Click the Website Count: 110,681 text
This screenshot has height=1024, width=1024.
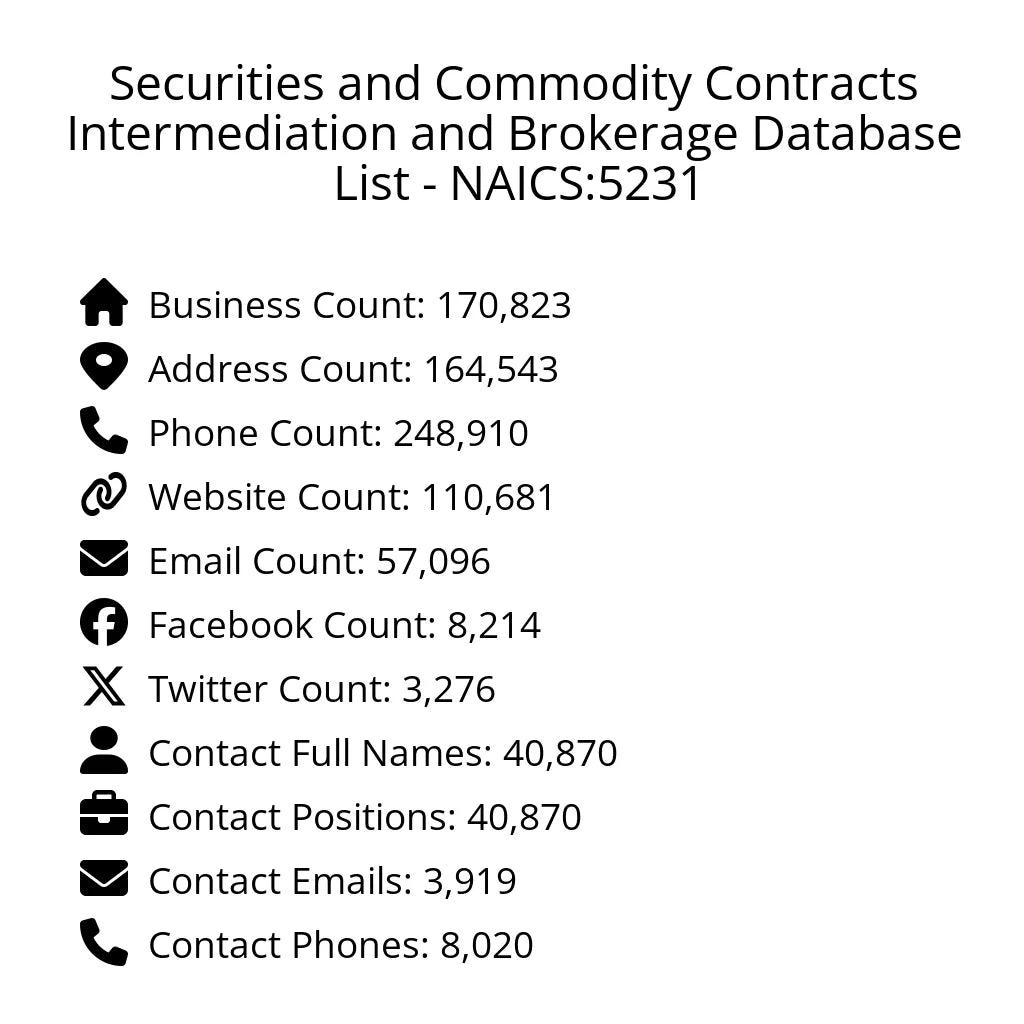click(351, 497)
